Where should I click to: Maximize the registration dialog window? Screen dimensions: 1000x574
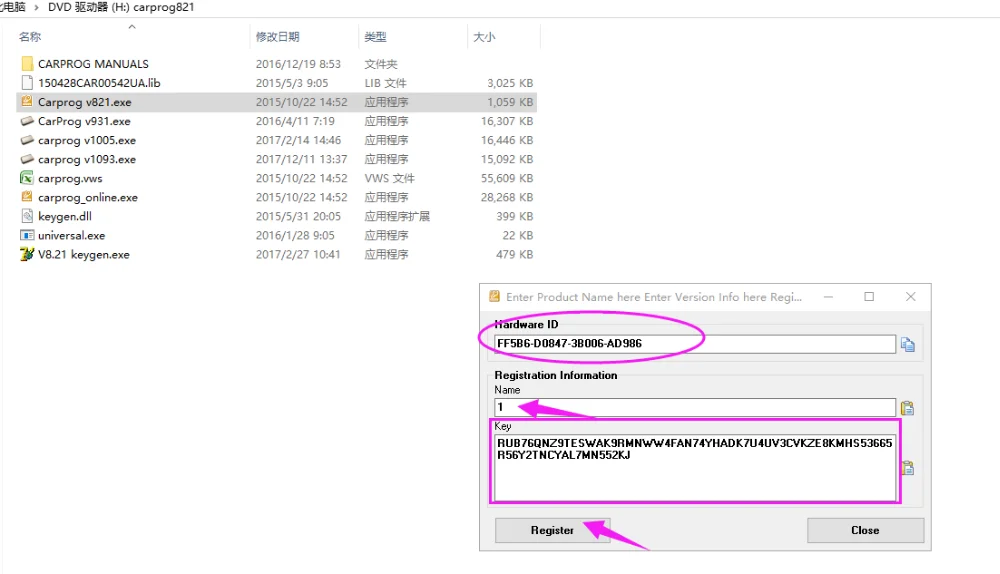pos(869,297)
